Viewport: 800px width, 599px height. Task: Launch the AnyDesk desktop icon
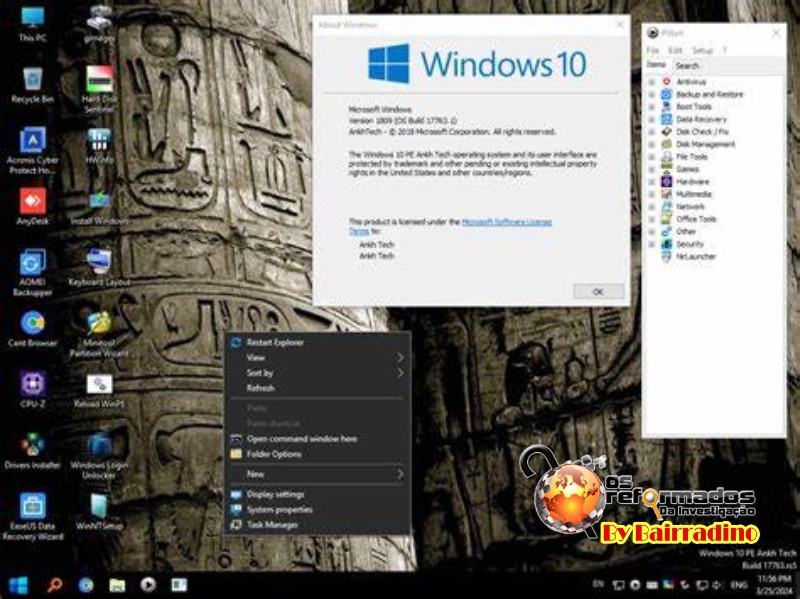click(33, 206)
